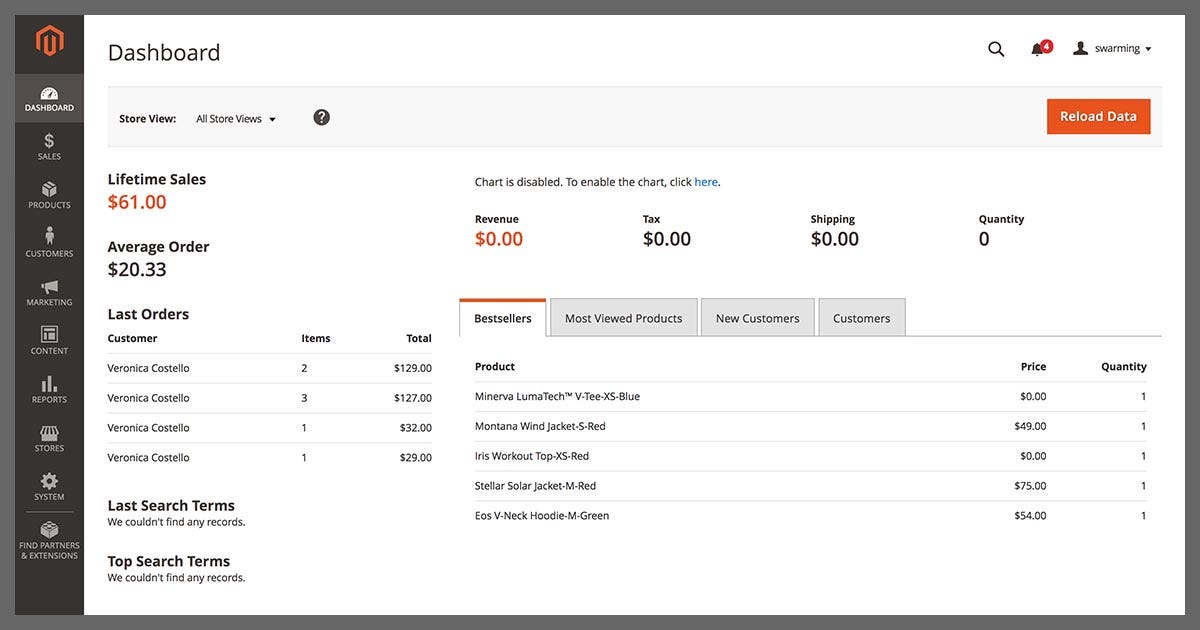The width and height of the screenshot is (1200, 630).
Task: Open the System gear icon
Action: [49, 481]
